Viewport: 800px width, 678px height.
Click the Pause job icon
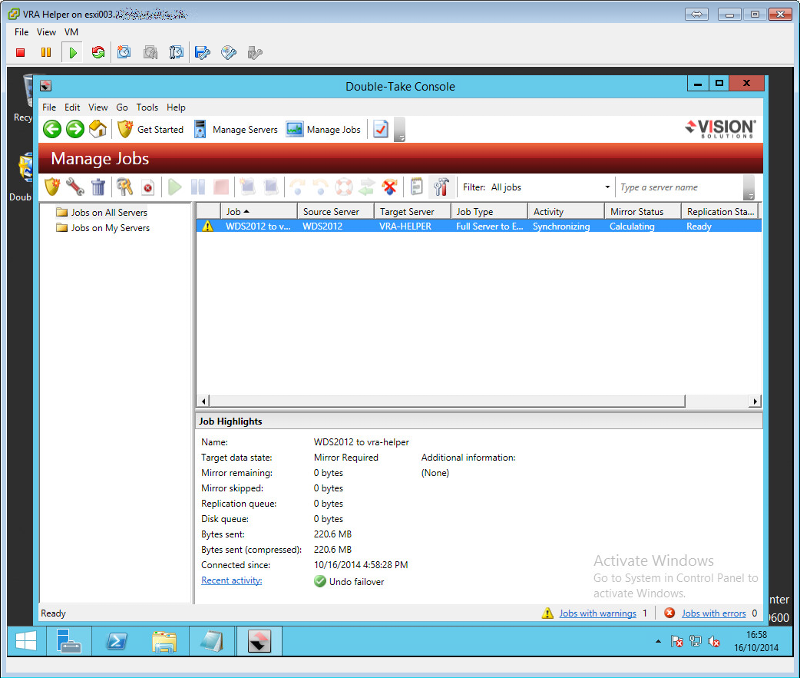[198, 187]
